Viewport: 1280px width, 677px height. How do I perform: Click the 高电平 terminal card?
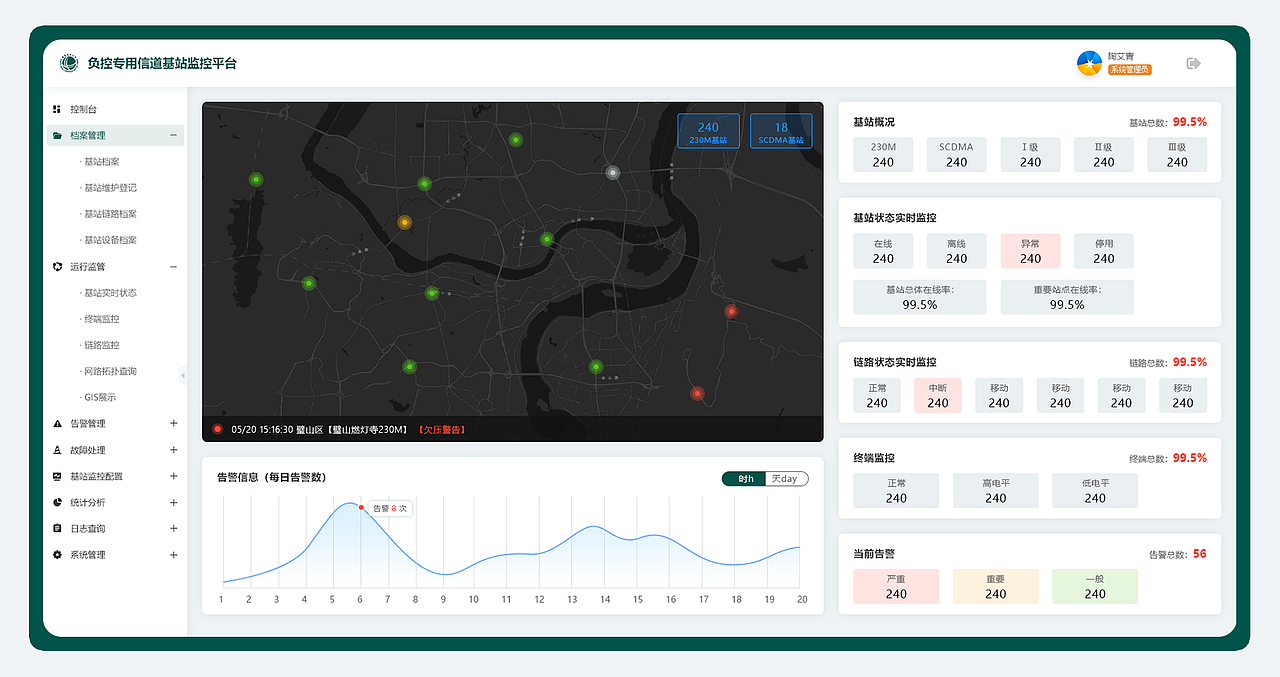[x=996, y=490]
